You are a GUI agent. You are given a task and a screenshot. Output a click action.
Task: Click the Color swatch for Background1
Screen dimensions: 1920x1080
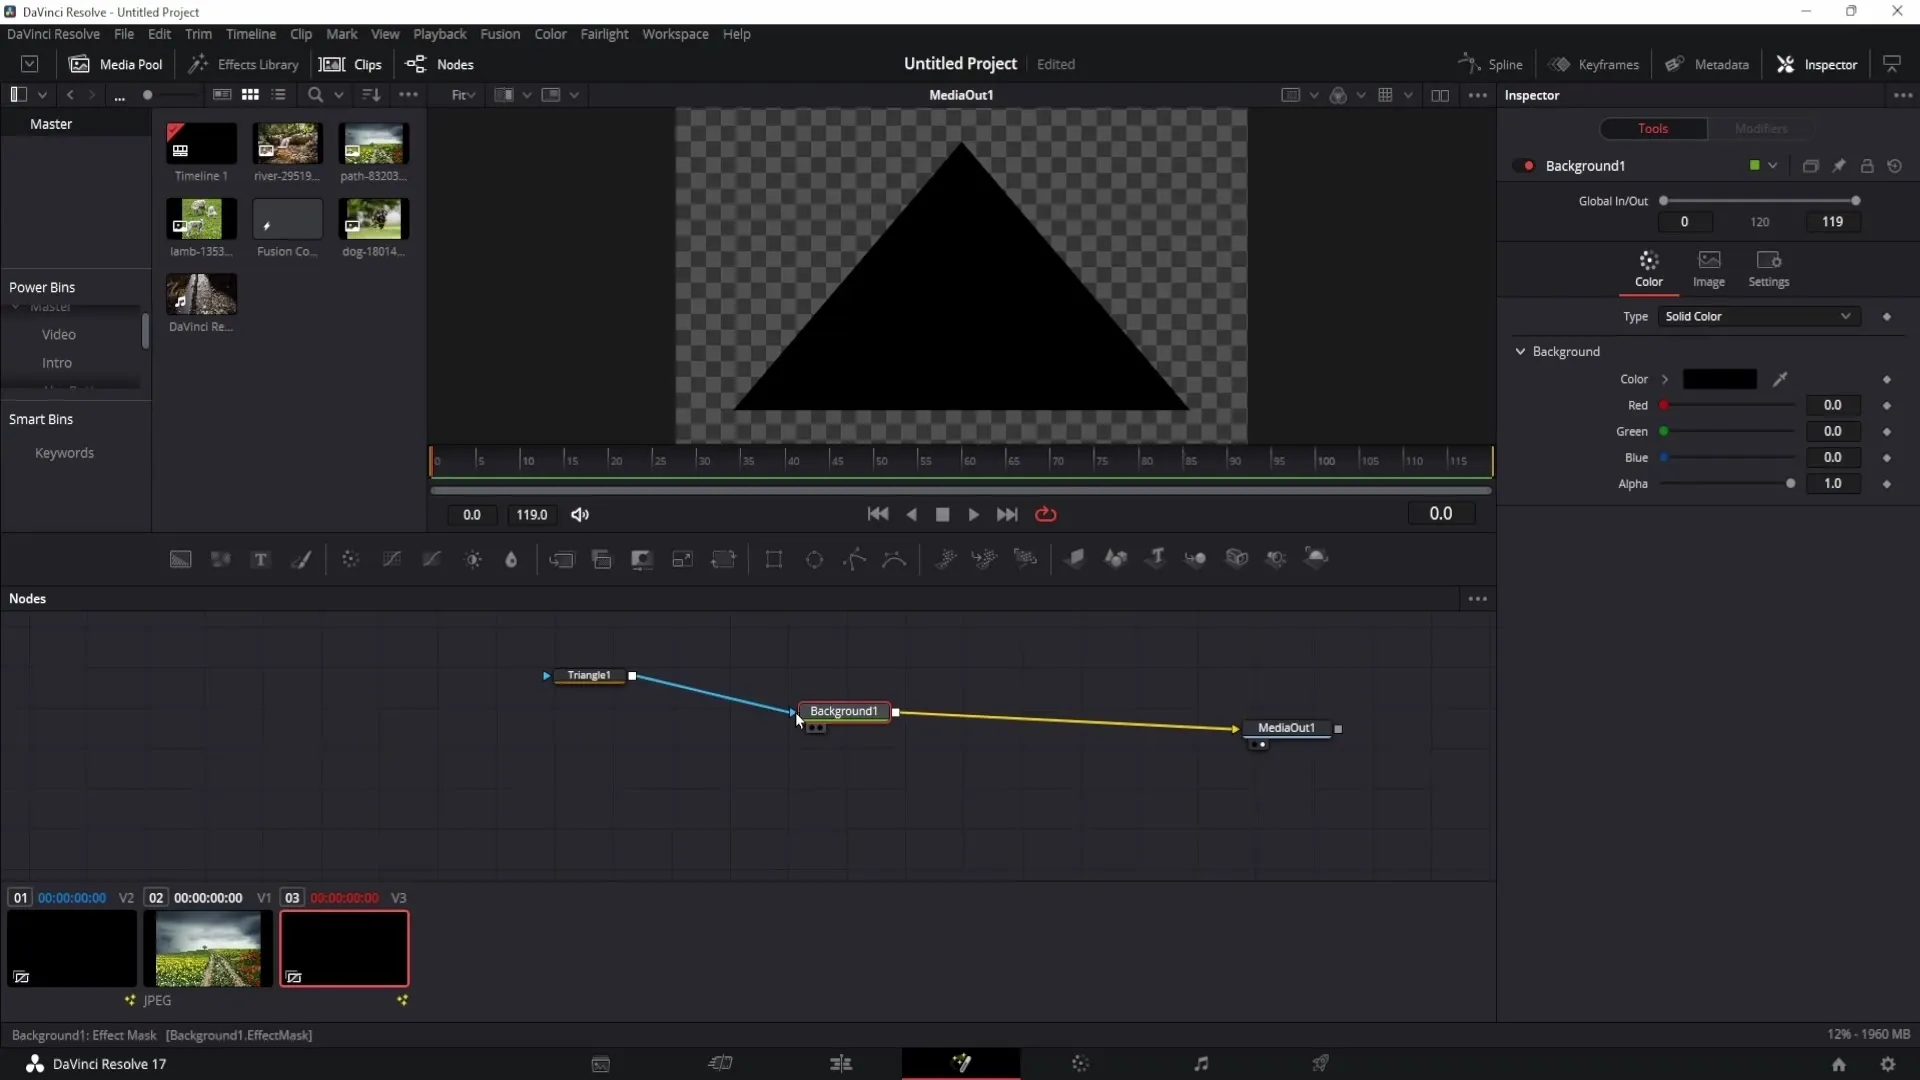tap(1720, 378)
